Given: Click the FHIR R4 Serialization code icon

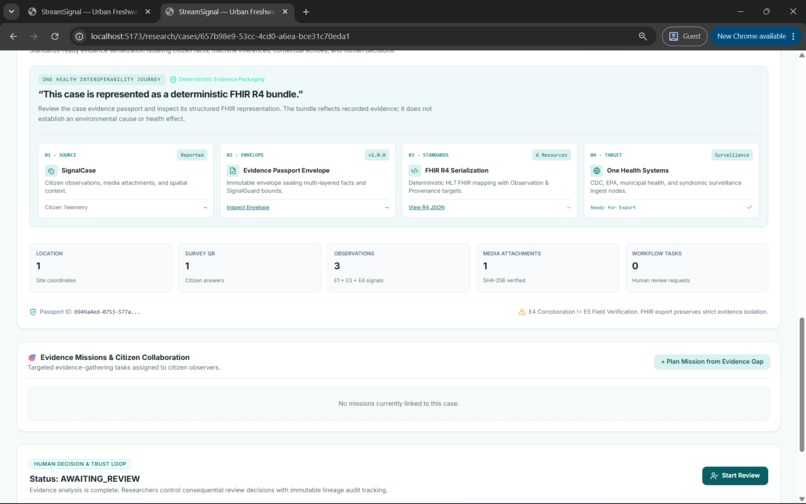Looking at the screenshot, I should click(415, 171).
